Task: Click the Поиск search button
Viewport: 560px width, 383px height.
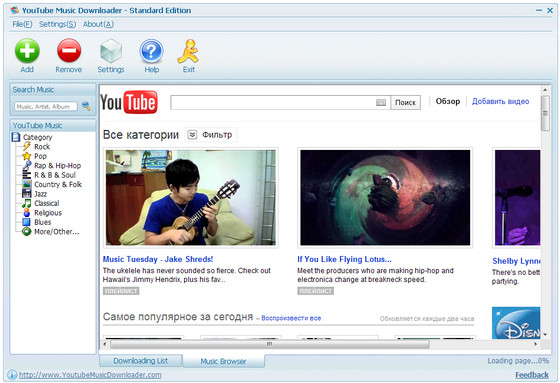Action: click(x=405, y=103)
